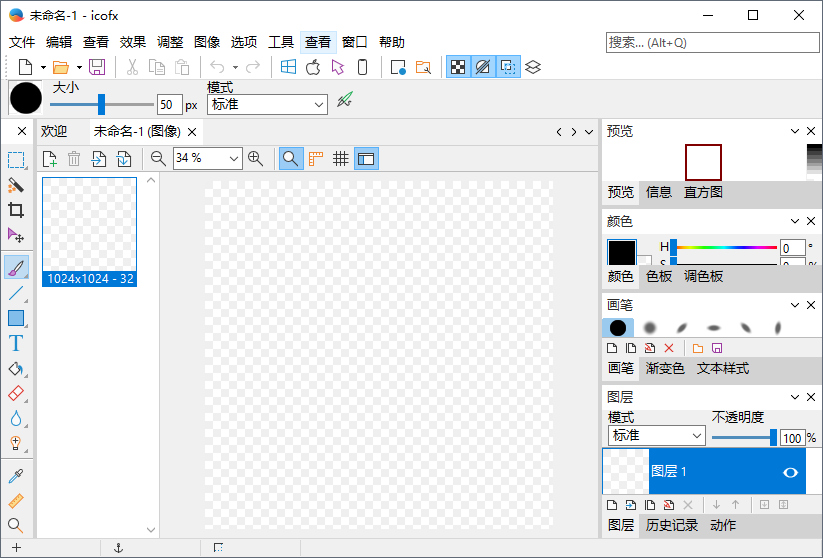Click the H hue slider in the 颜色 panel
Image resolution: width=823 pixels, height=558 pixels.
pyautogui.click(x=726, y=247)
